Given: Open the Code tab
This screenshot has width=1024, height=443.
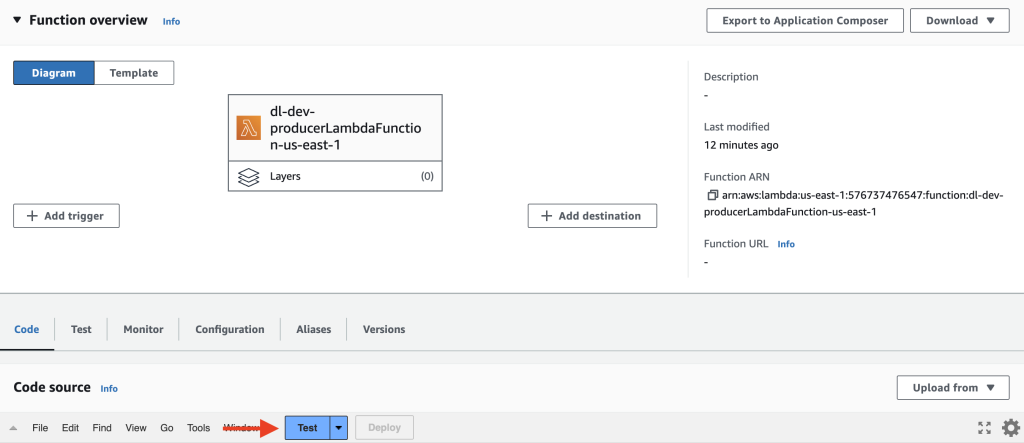Looking at the screenshot, I should tap(27, 329).
